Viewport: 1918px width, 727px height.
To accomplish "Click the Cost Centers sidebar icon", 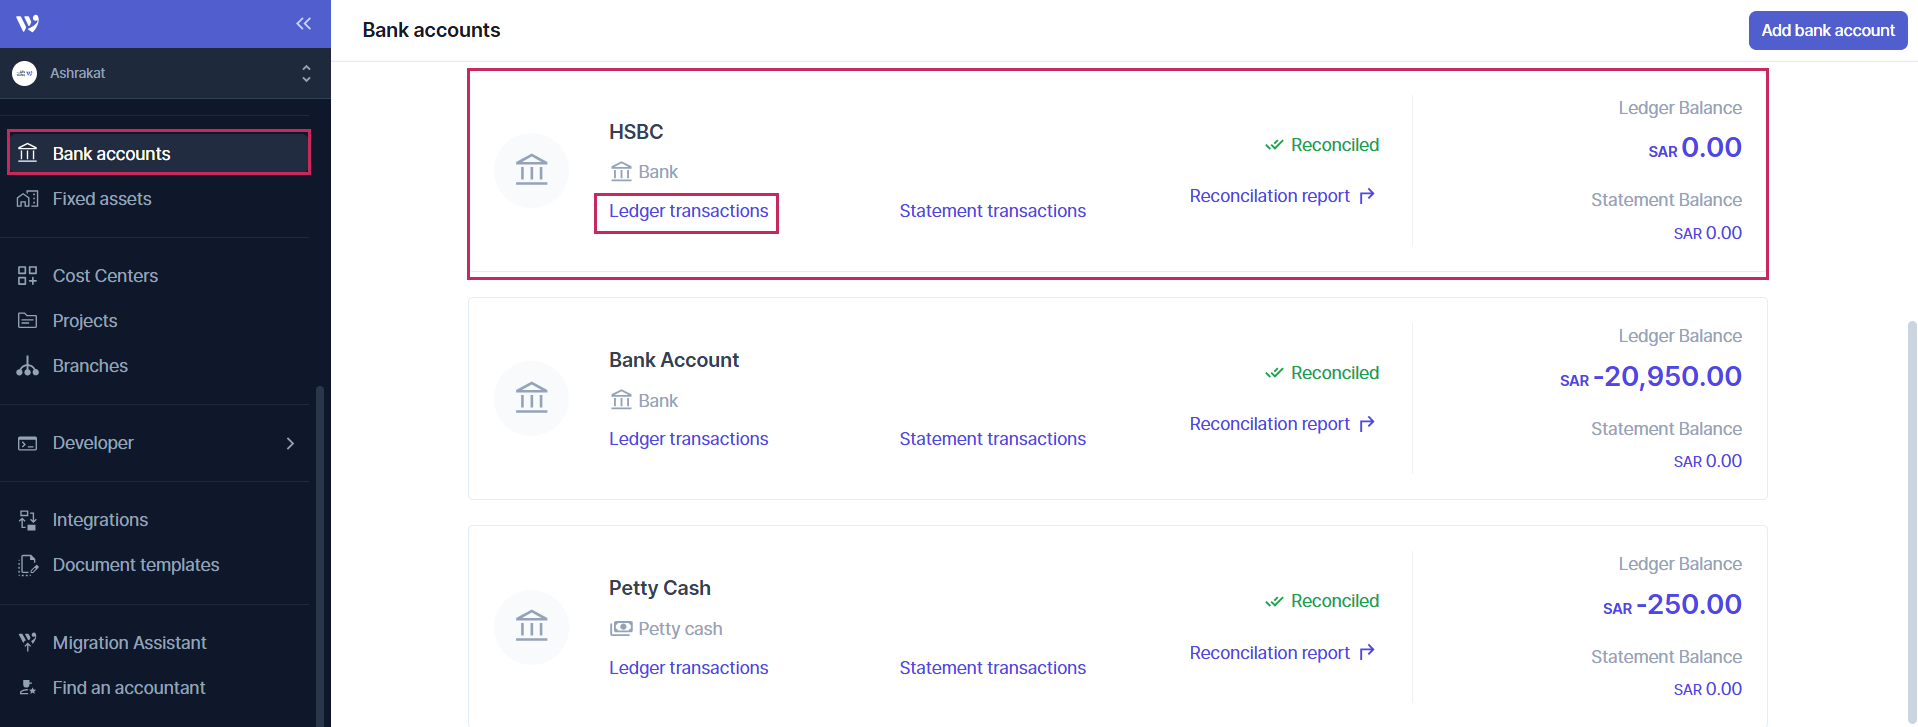I will [28, 276].
